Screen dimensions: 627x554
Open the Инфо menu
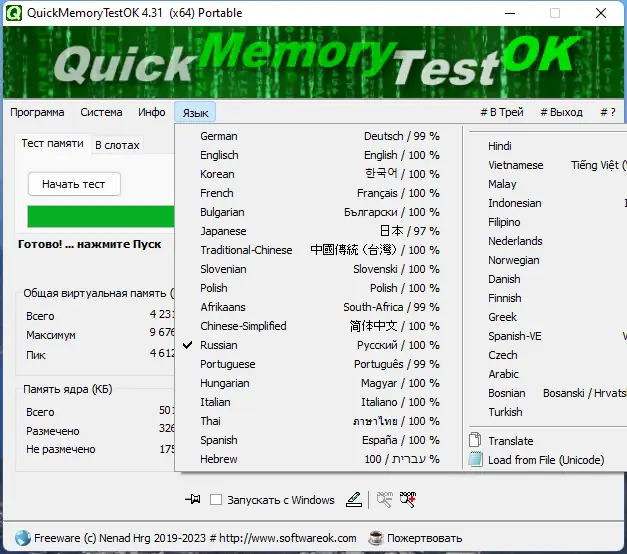pyautogui.click(x=152, y=112)
